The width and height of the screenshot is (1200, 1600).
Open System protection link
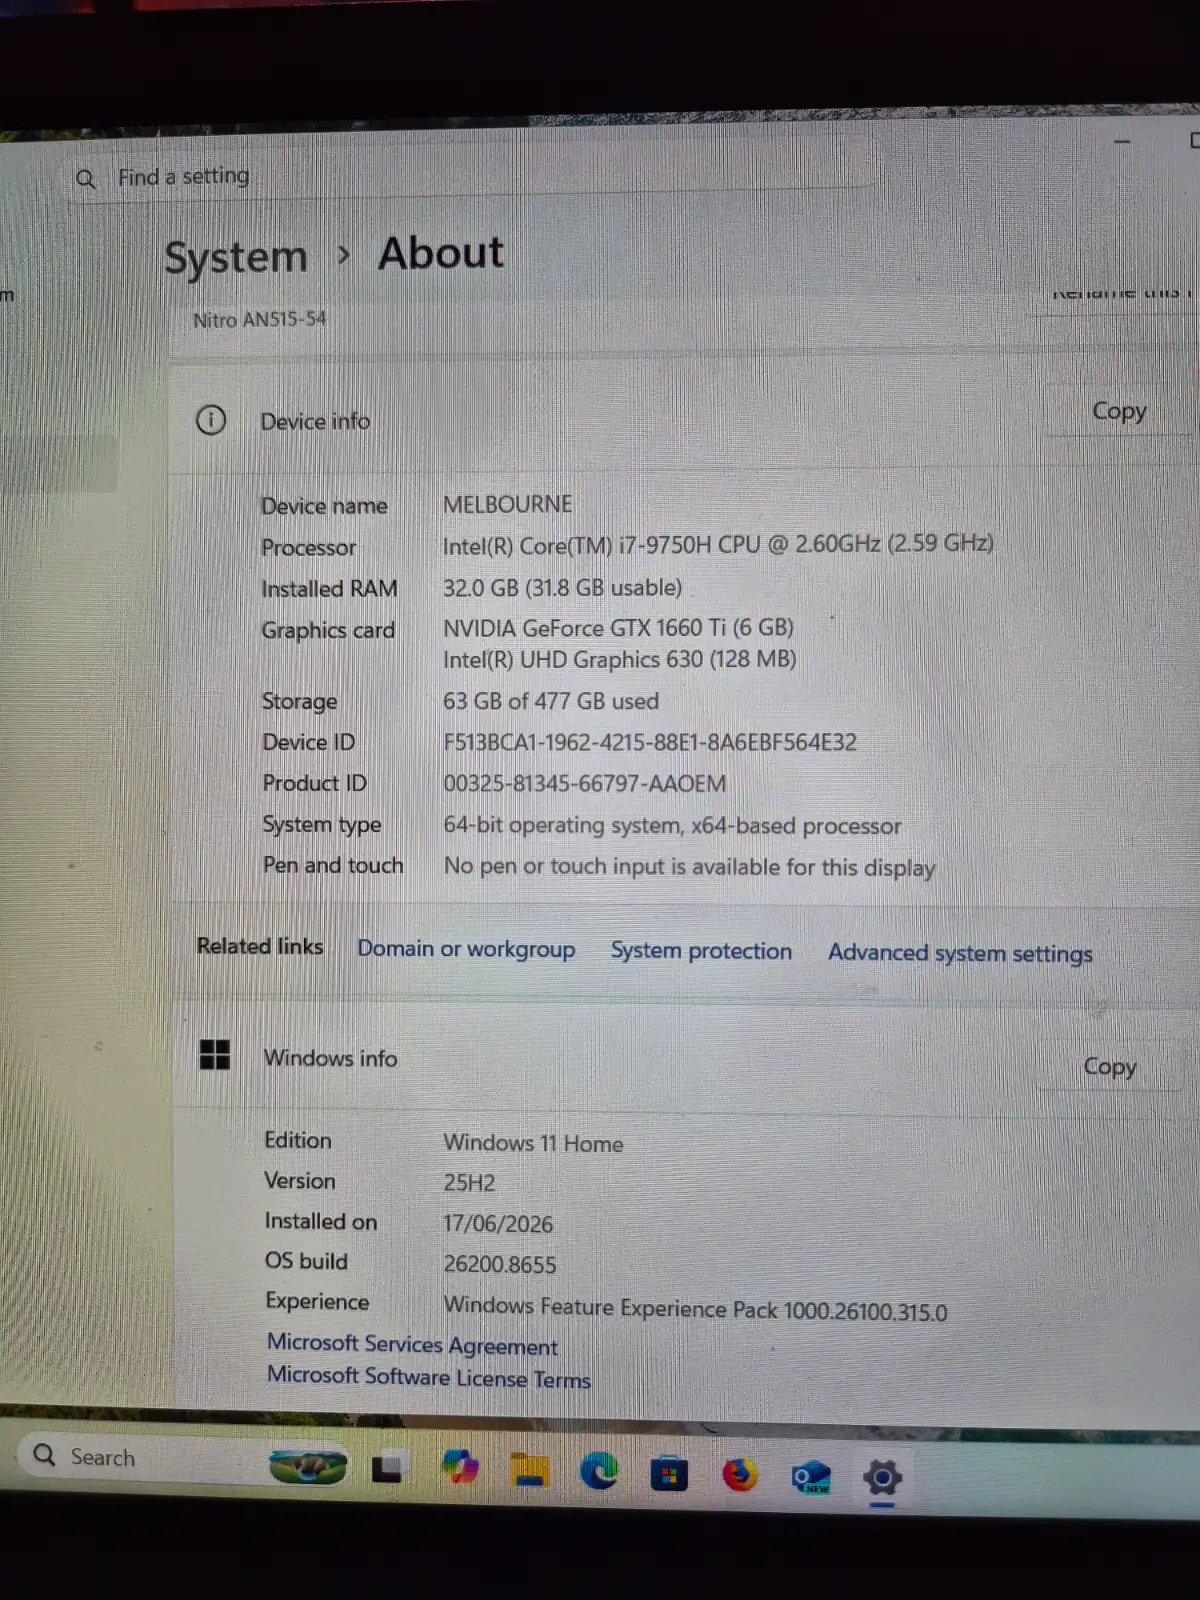click(x=701, y=951)
